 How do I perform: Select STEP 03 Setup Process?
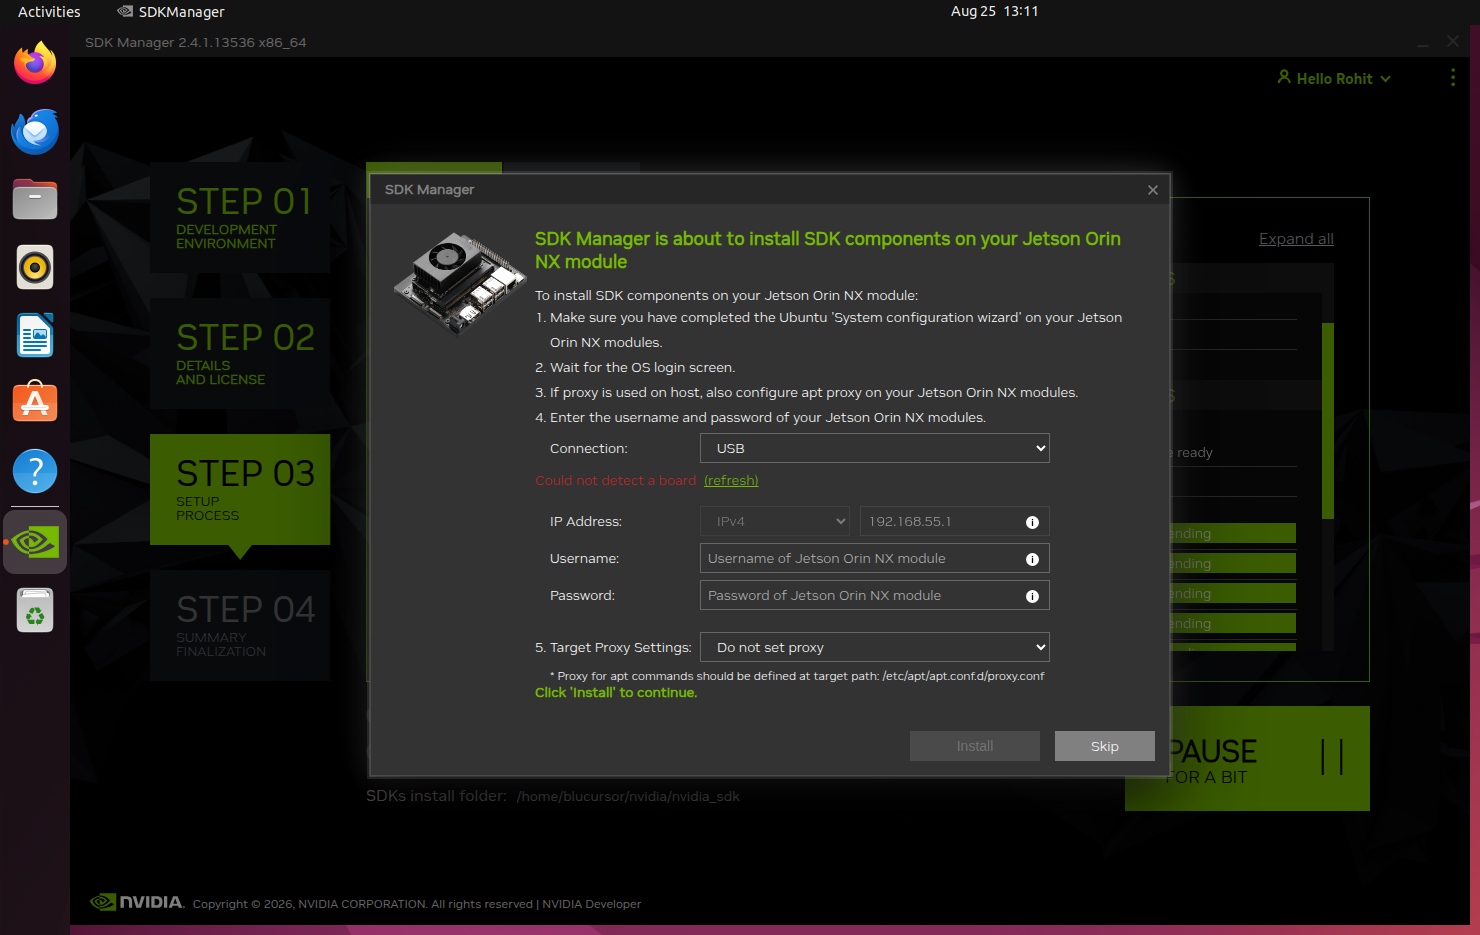[x=240, y=489]
